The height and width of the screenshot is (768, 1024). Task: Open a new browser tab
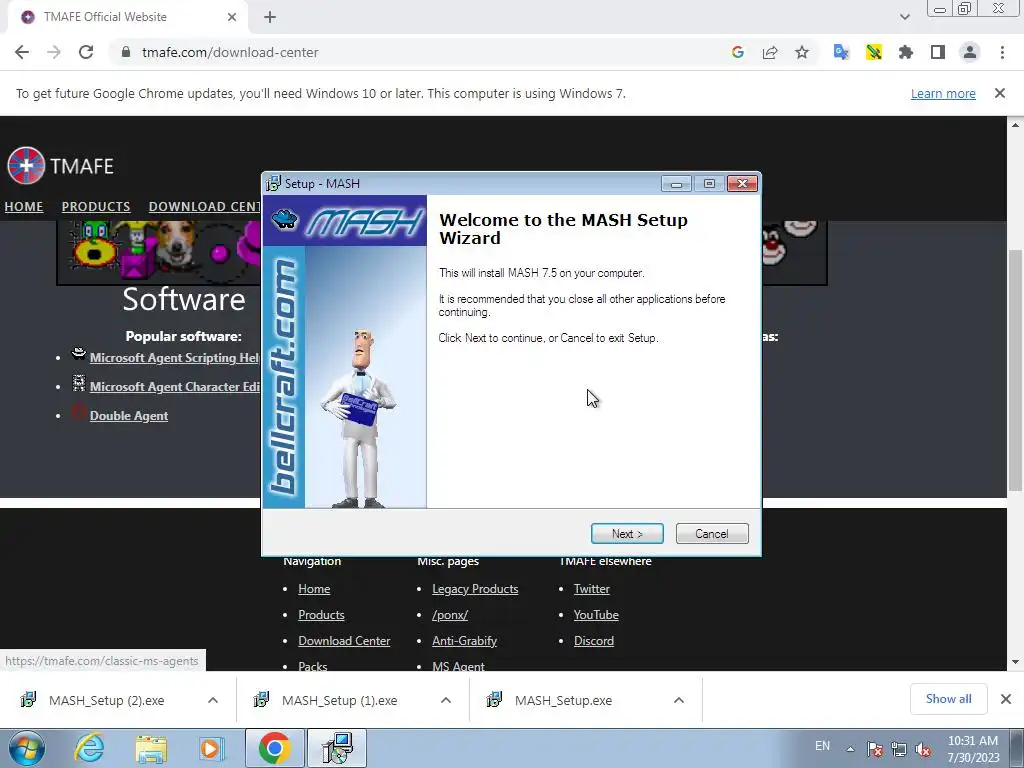270,18
